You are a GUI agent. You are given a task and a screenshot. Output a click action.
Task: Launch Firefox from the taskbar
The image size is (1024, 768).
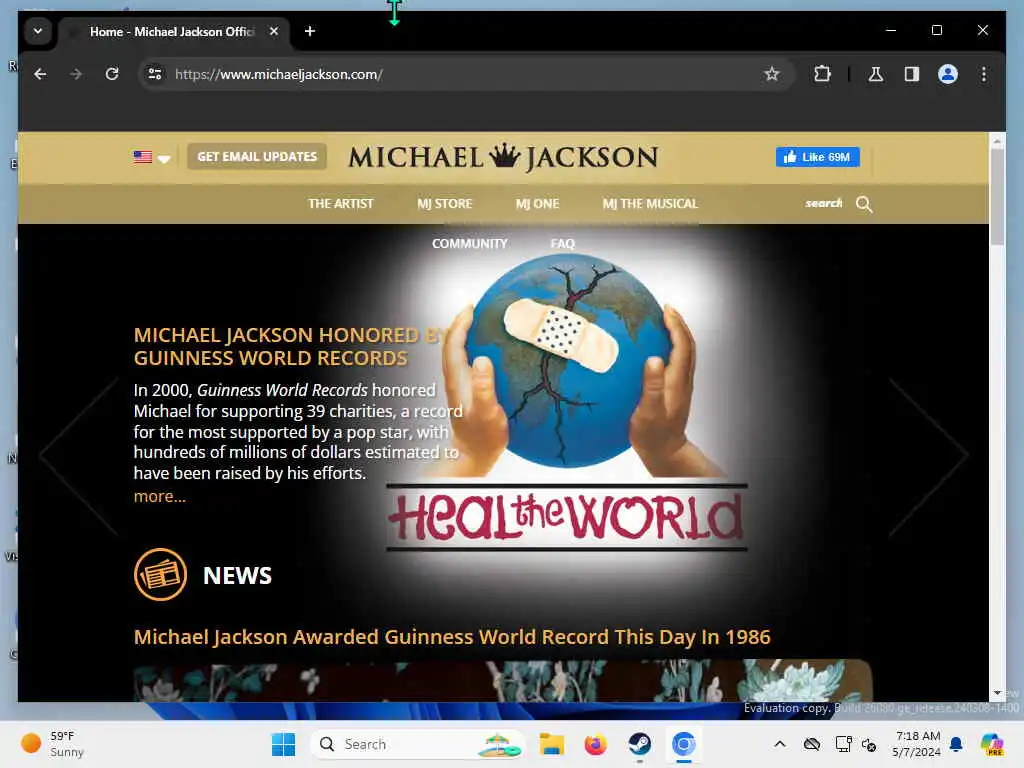tap(596, 744)
